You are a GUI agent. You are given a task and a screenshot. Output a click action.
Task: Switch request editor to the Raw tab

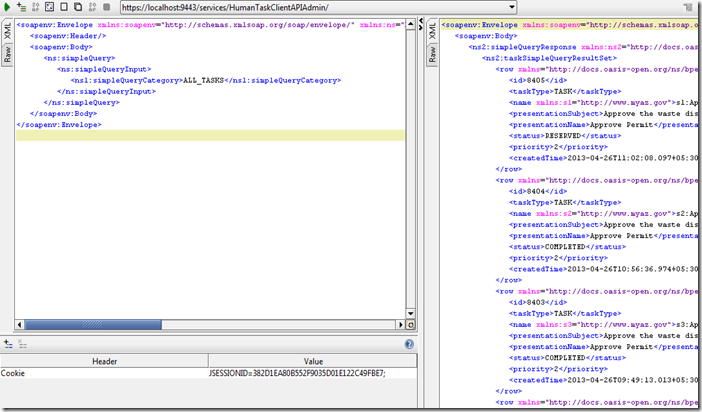(8, 55)
